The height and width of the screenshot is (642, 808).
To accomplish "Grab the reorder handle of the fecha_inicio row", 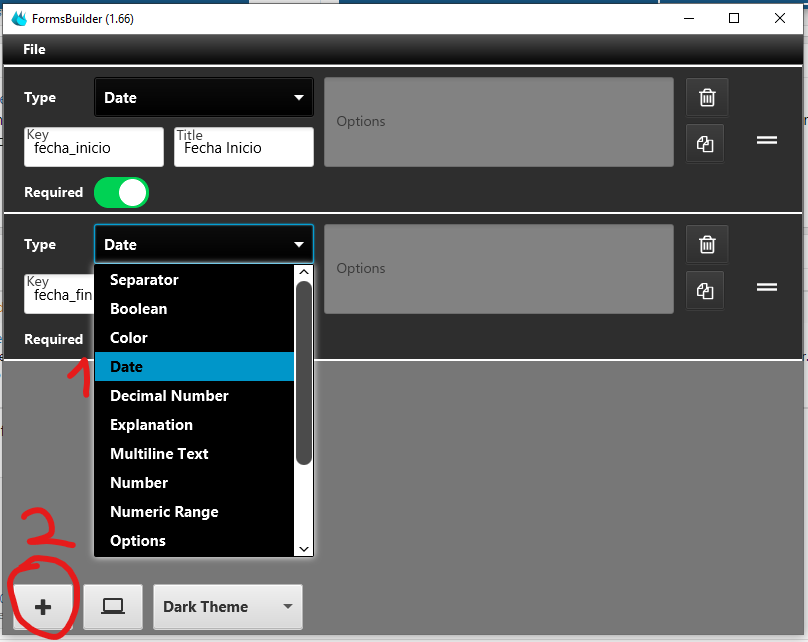I will click(767, 140).
